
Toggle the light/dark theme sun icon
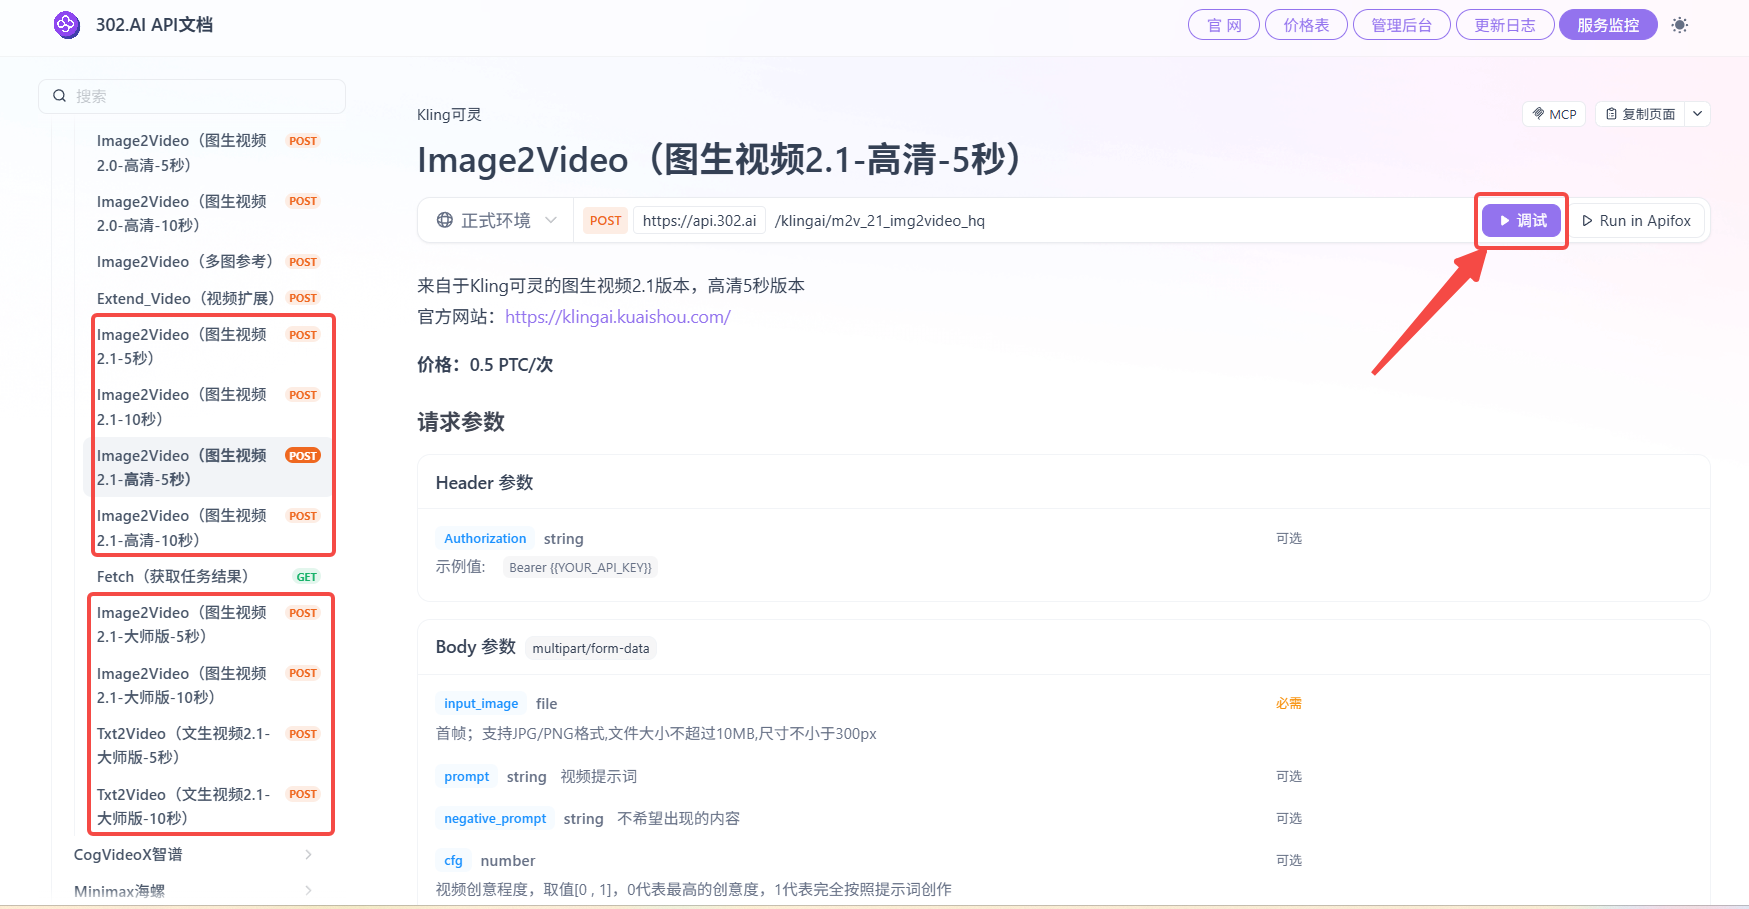coord(1680,25)
